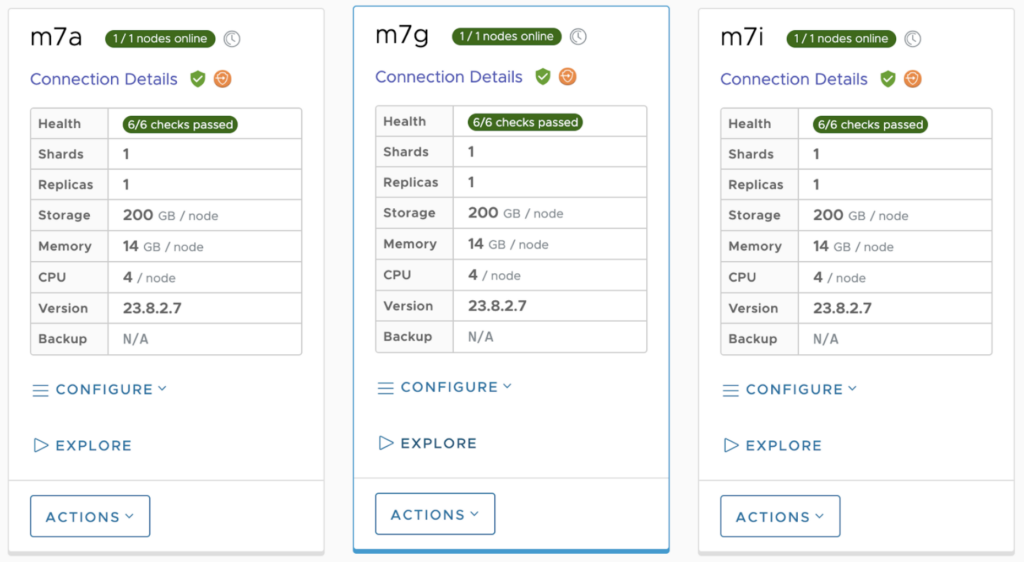The image size is (1024, 562).
Task: Expand the CONFIGURE menu for m7a
Action: point(100,390)
